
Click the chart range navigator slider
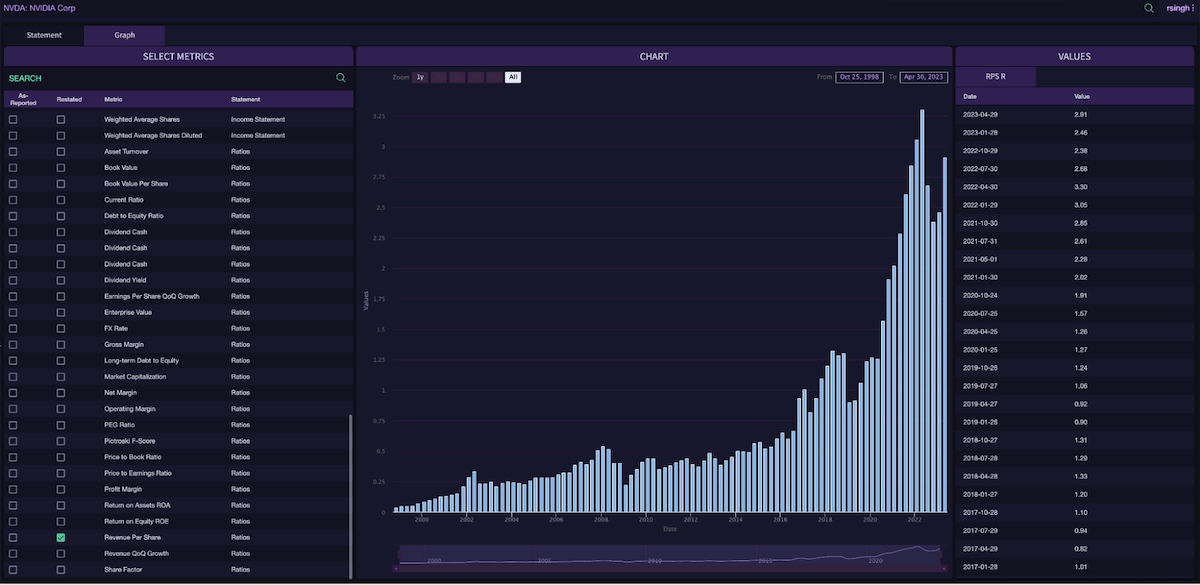coord(670,554)
